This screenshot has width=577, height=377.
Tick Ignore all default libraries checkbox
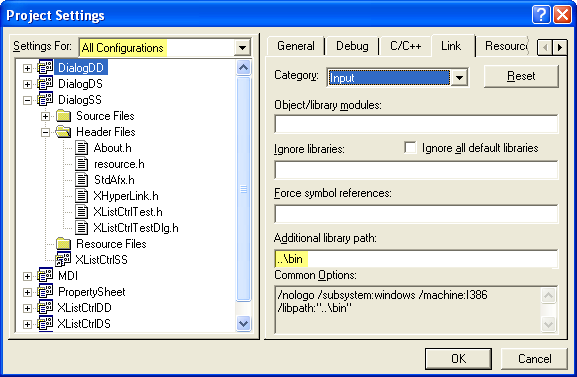tap(410, 148)
